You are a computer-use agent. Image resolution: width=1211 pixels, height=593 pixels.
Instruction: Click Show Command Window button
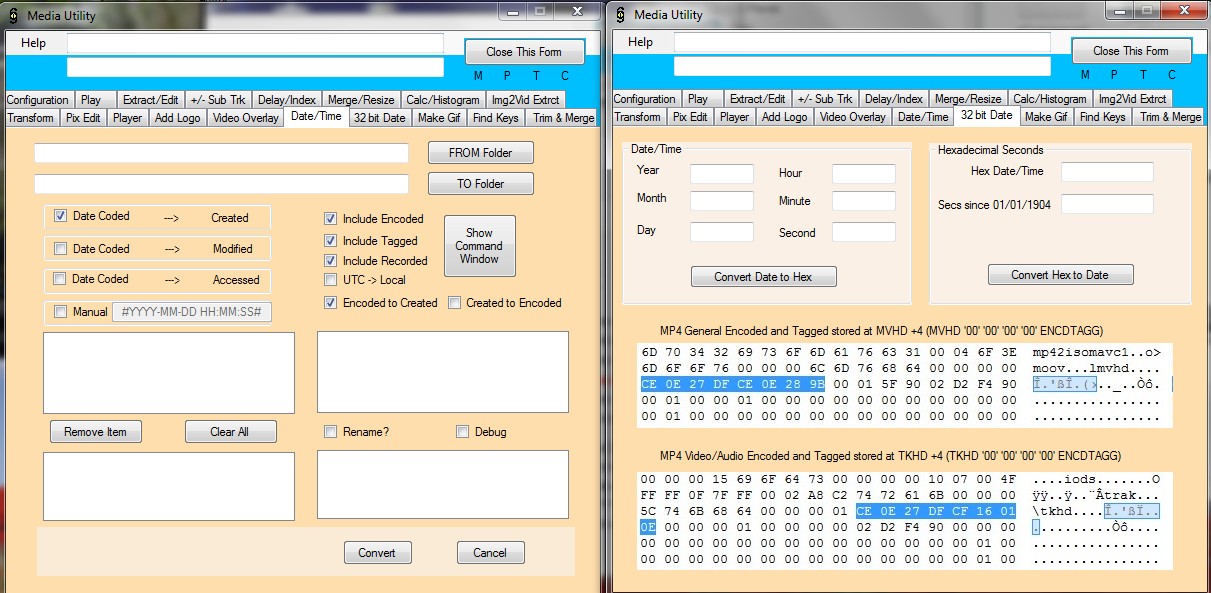[x=479, y=246]
